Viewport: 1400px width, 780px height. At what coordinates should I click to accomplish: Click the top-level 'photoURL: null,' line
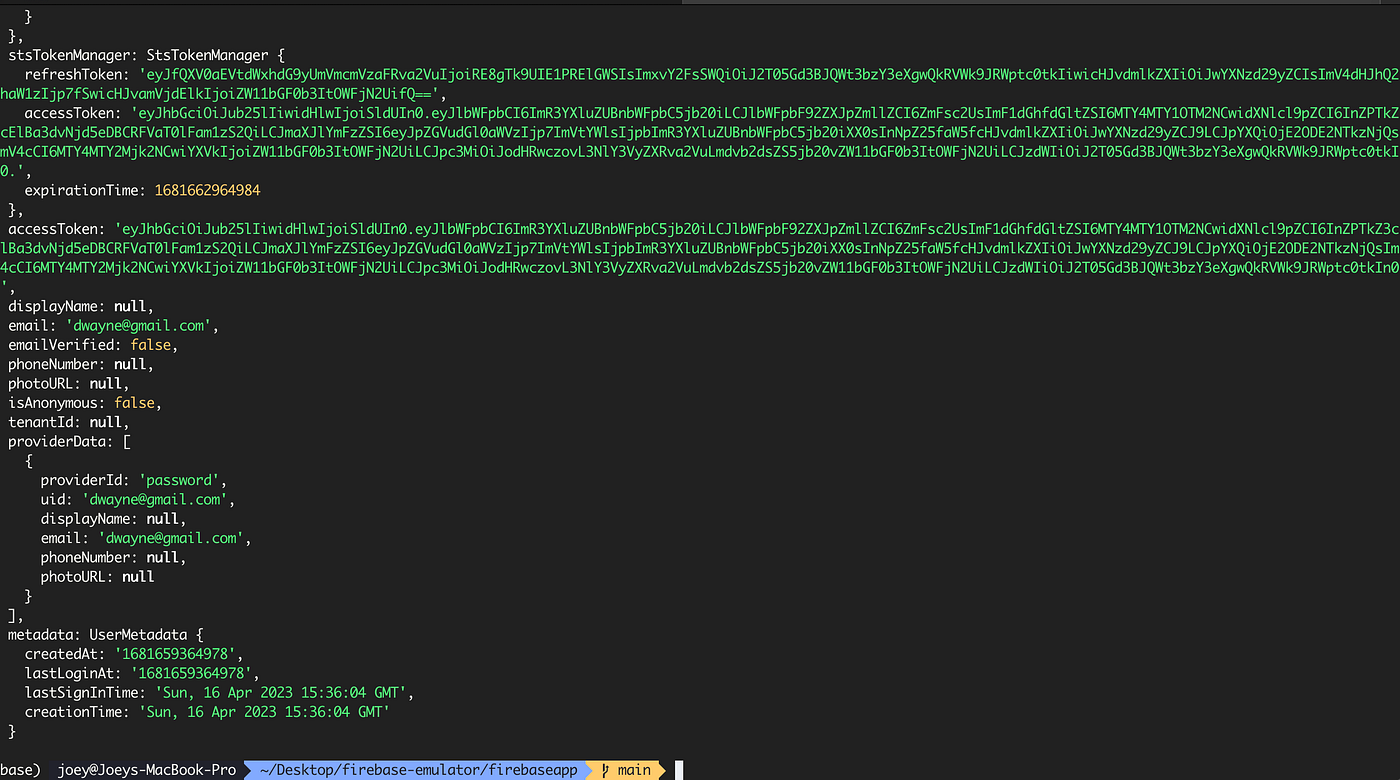[69, 384]
